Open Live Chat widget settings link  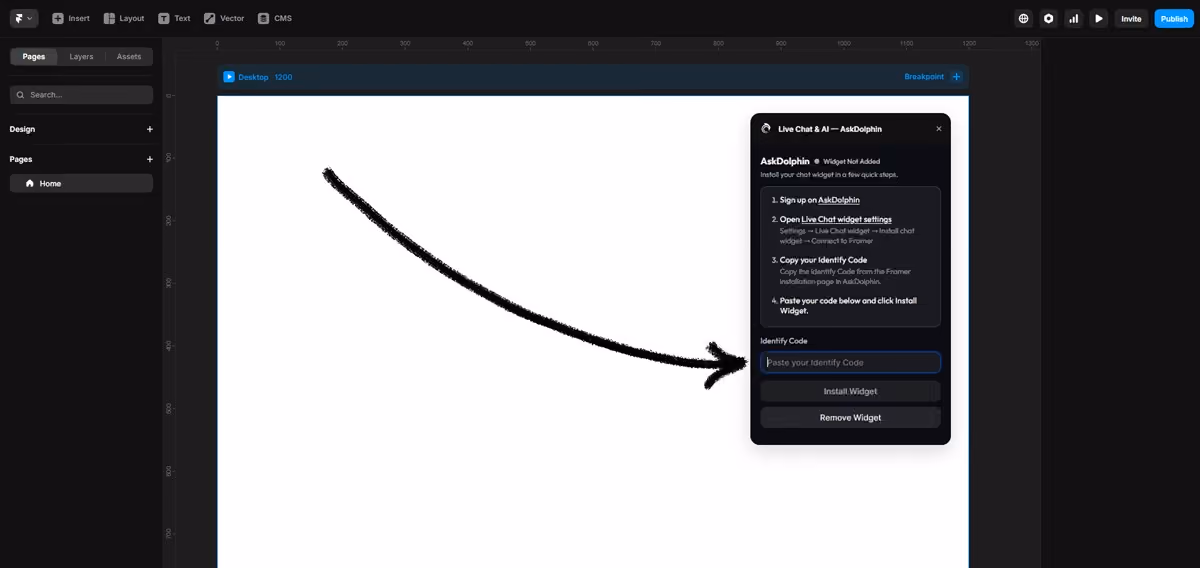click(x=846, y=219)
